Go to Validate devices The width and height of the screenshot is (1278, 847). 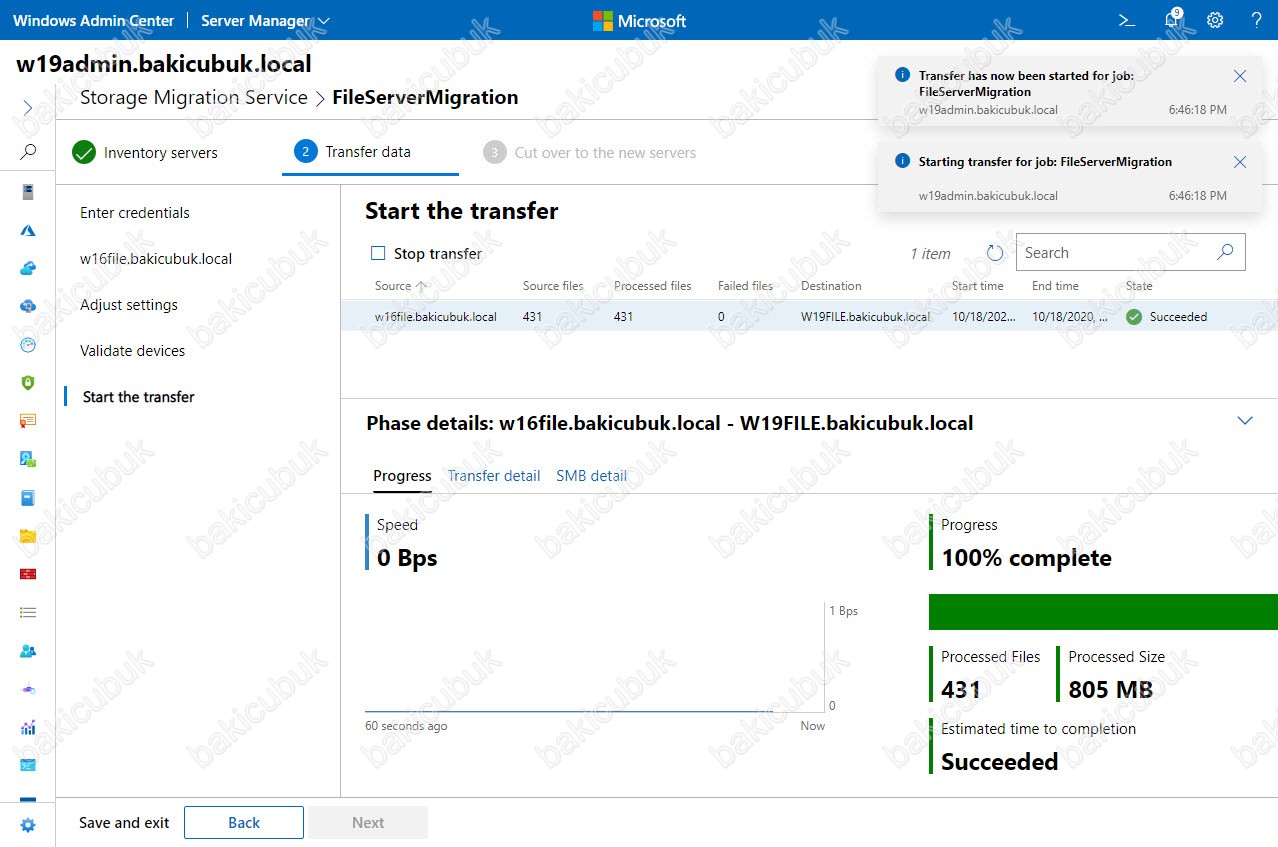[133, 351]
